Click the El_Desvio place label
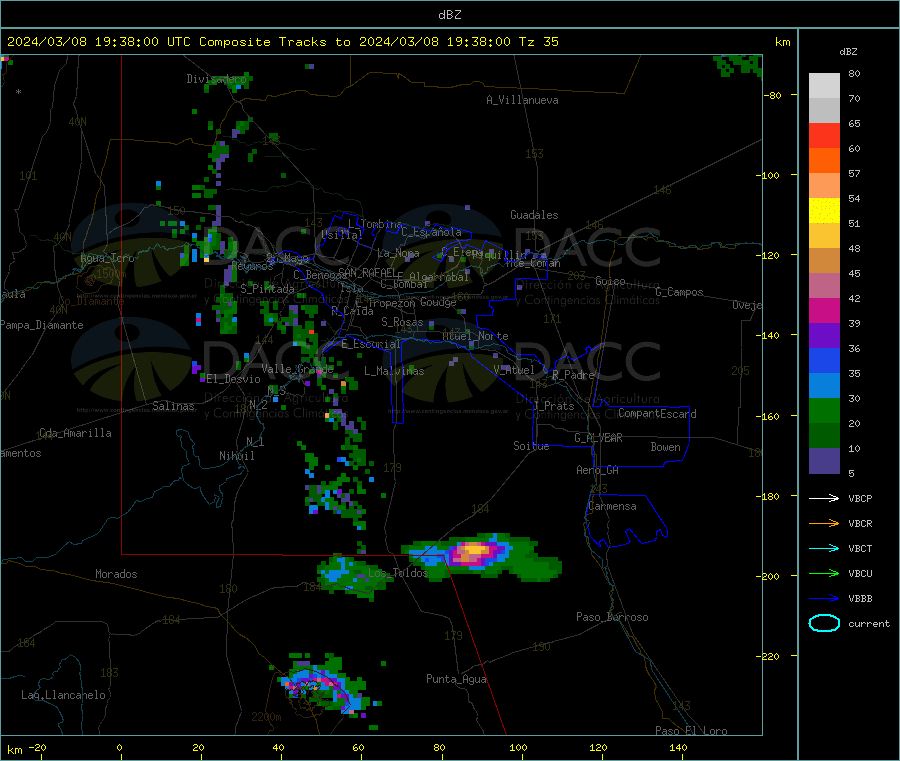 click(x=233, y=379)
